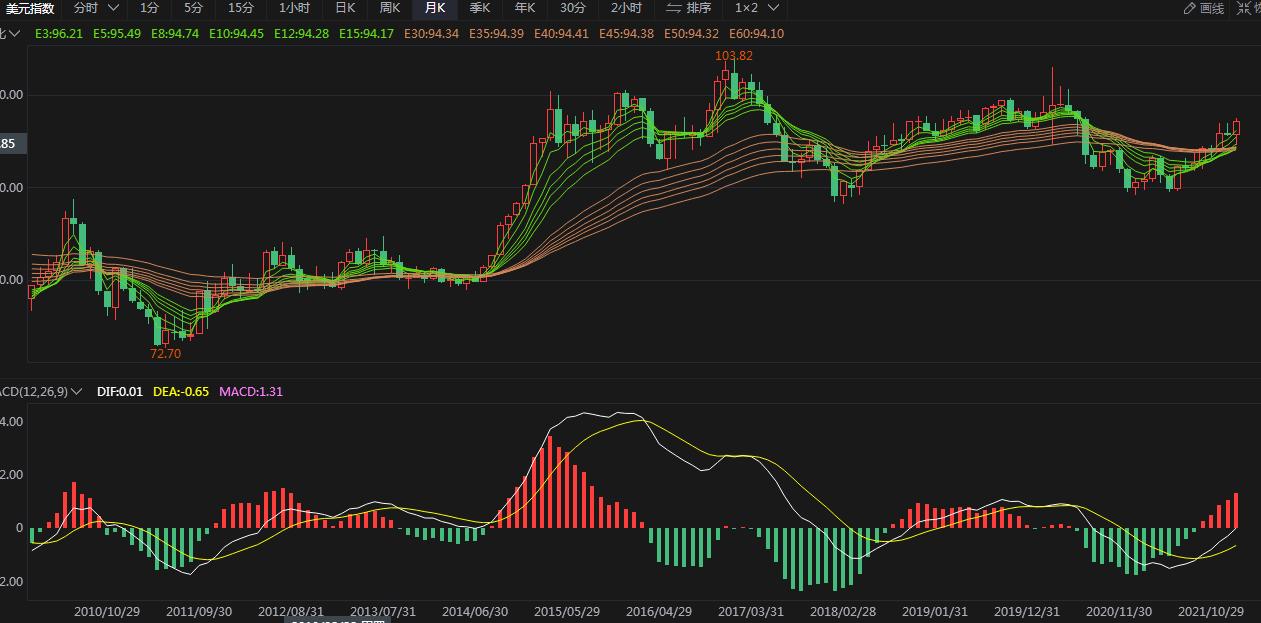1261x623 pixels.
Task: Click the 排序 sort swap icon
Action: tap(674, 8)
